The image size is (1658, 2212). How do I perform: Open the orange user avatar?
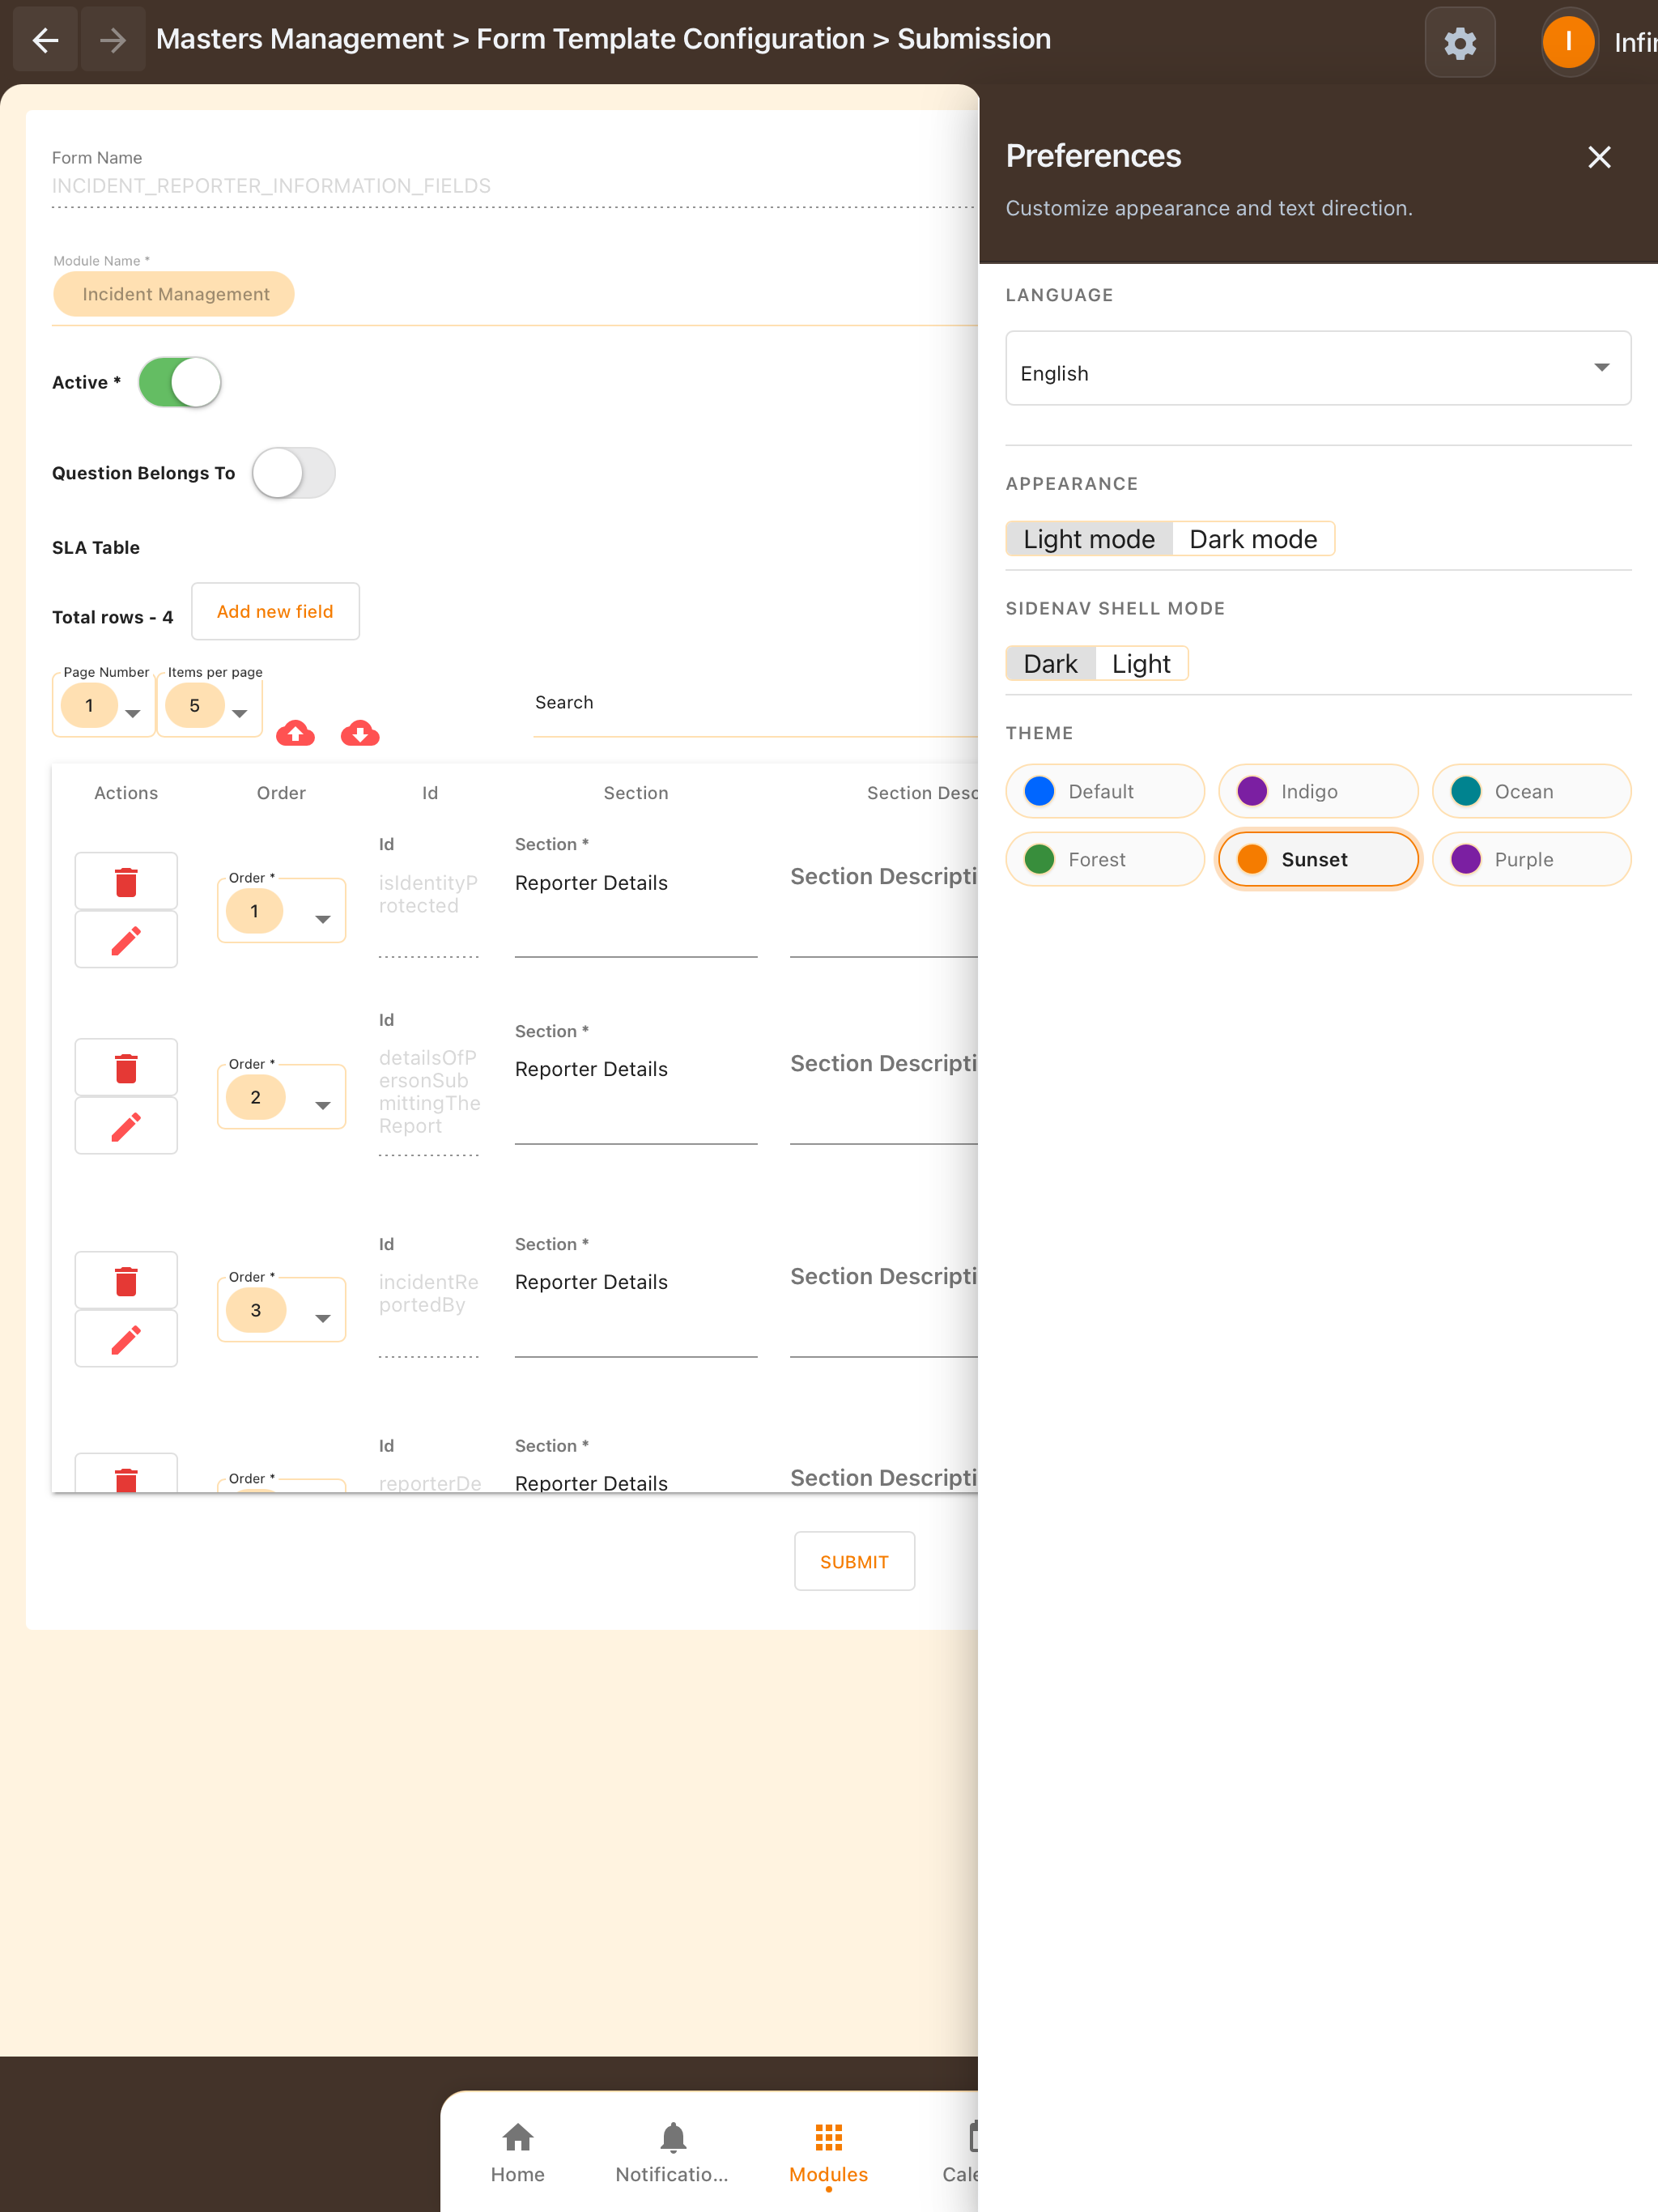[1568, 42]
